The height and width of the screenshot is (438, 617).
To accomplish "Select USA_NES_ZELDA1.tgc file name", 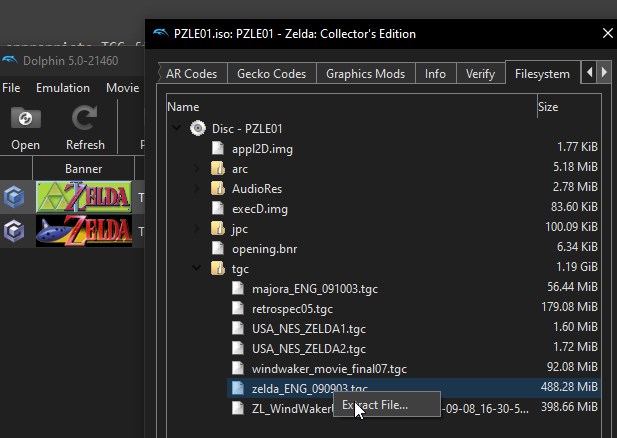I will coord(309,329).
